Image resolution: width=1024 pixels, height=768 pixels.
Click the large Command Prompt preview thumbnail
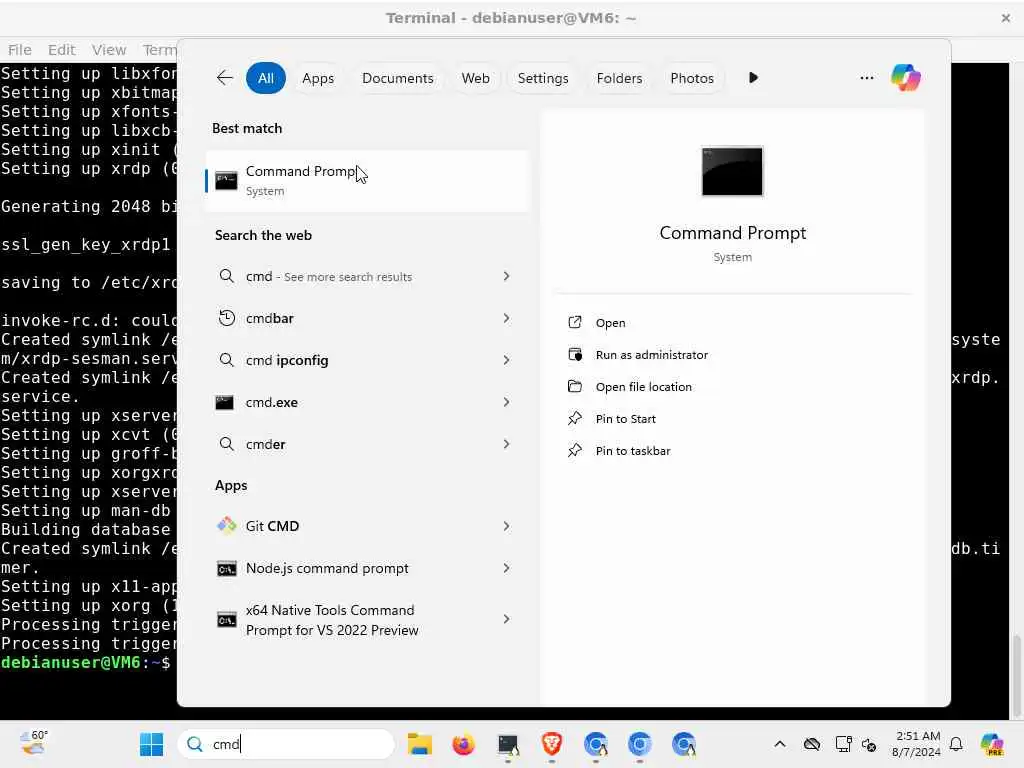click(732, 171)
